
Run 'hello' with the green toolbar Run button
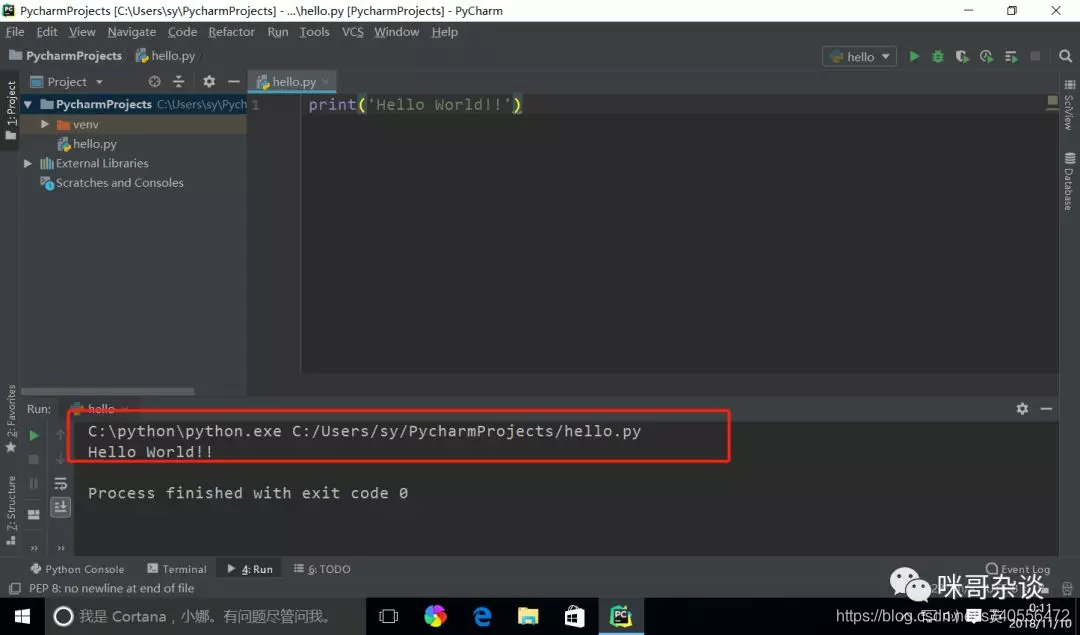(x=914, y=56)
